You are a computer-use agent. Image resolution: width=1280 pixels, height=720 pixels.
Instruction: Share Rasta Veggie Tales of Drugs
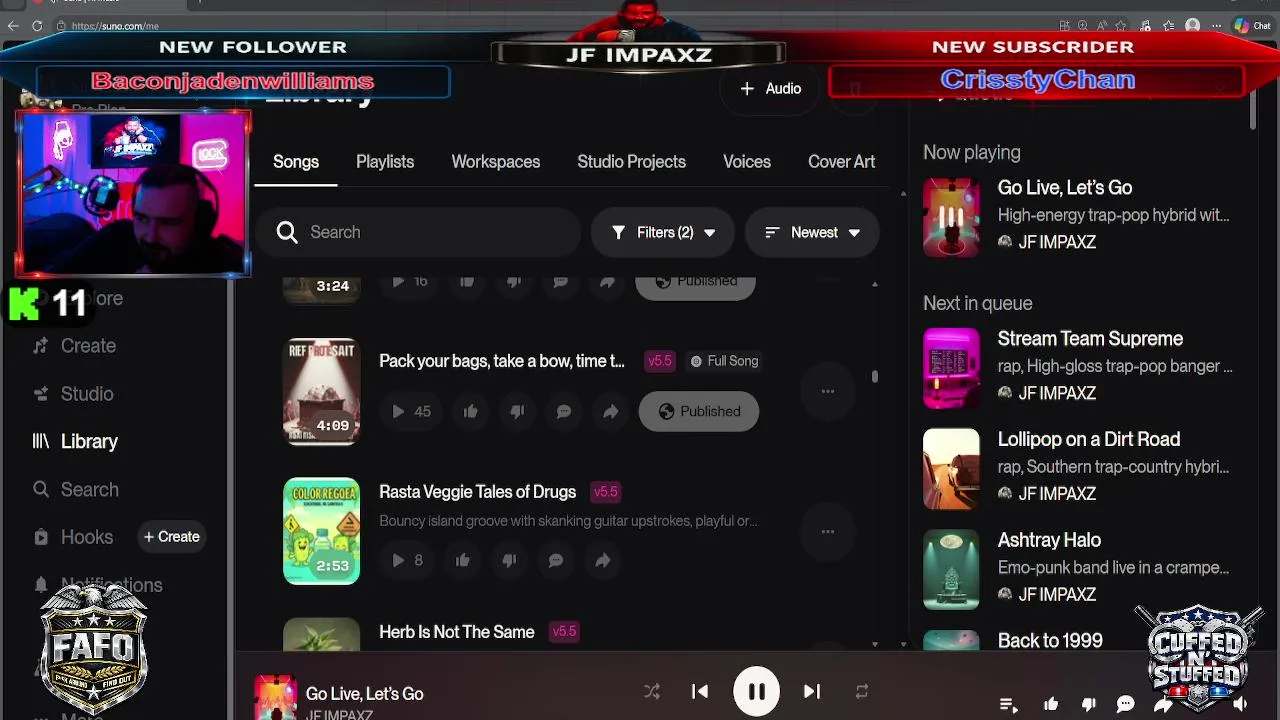point(602,561)
